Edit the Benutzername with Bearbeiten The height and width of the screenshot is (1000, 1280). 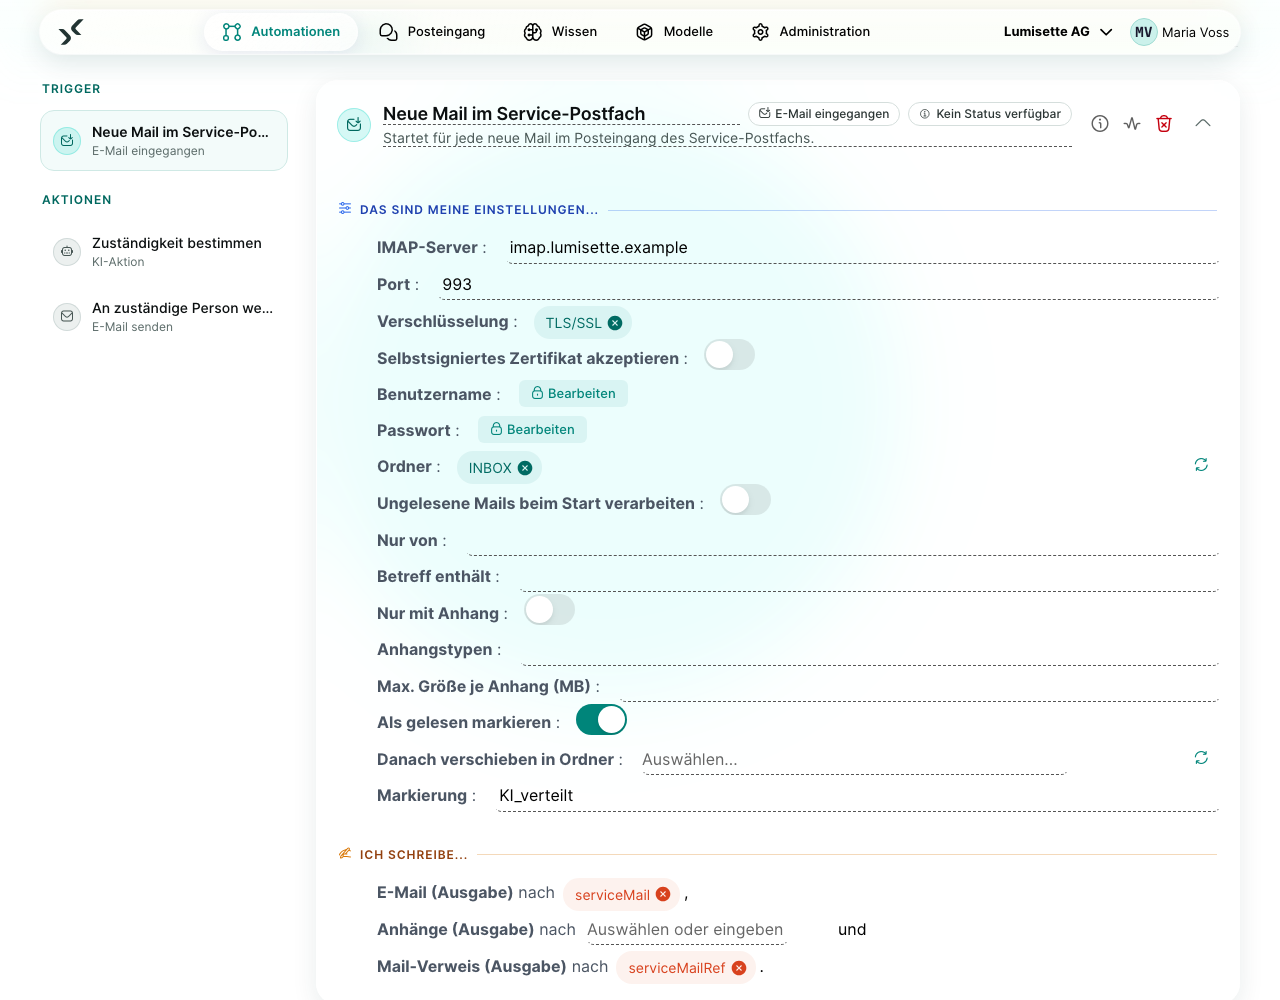573,394
